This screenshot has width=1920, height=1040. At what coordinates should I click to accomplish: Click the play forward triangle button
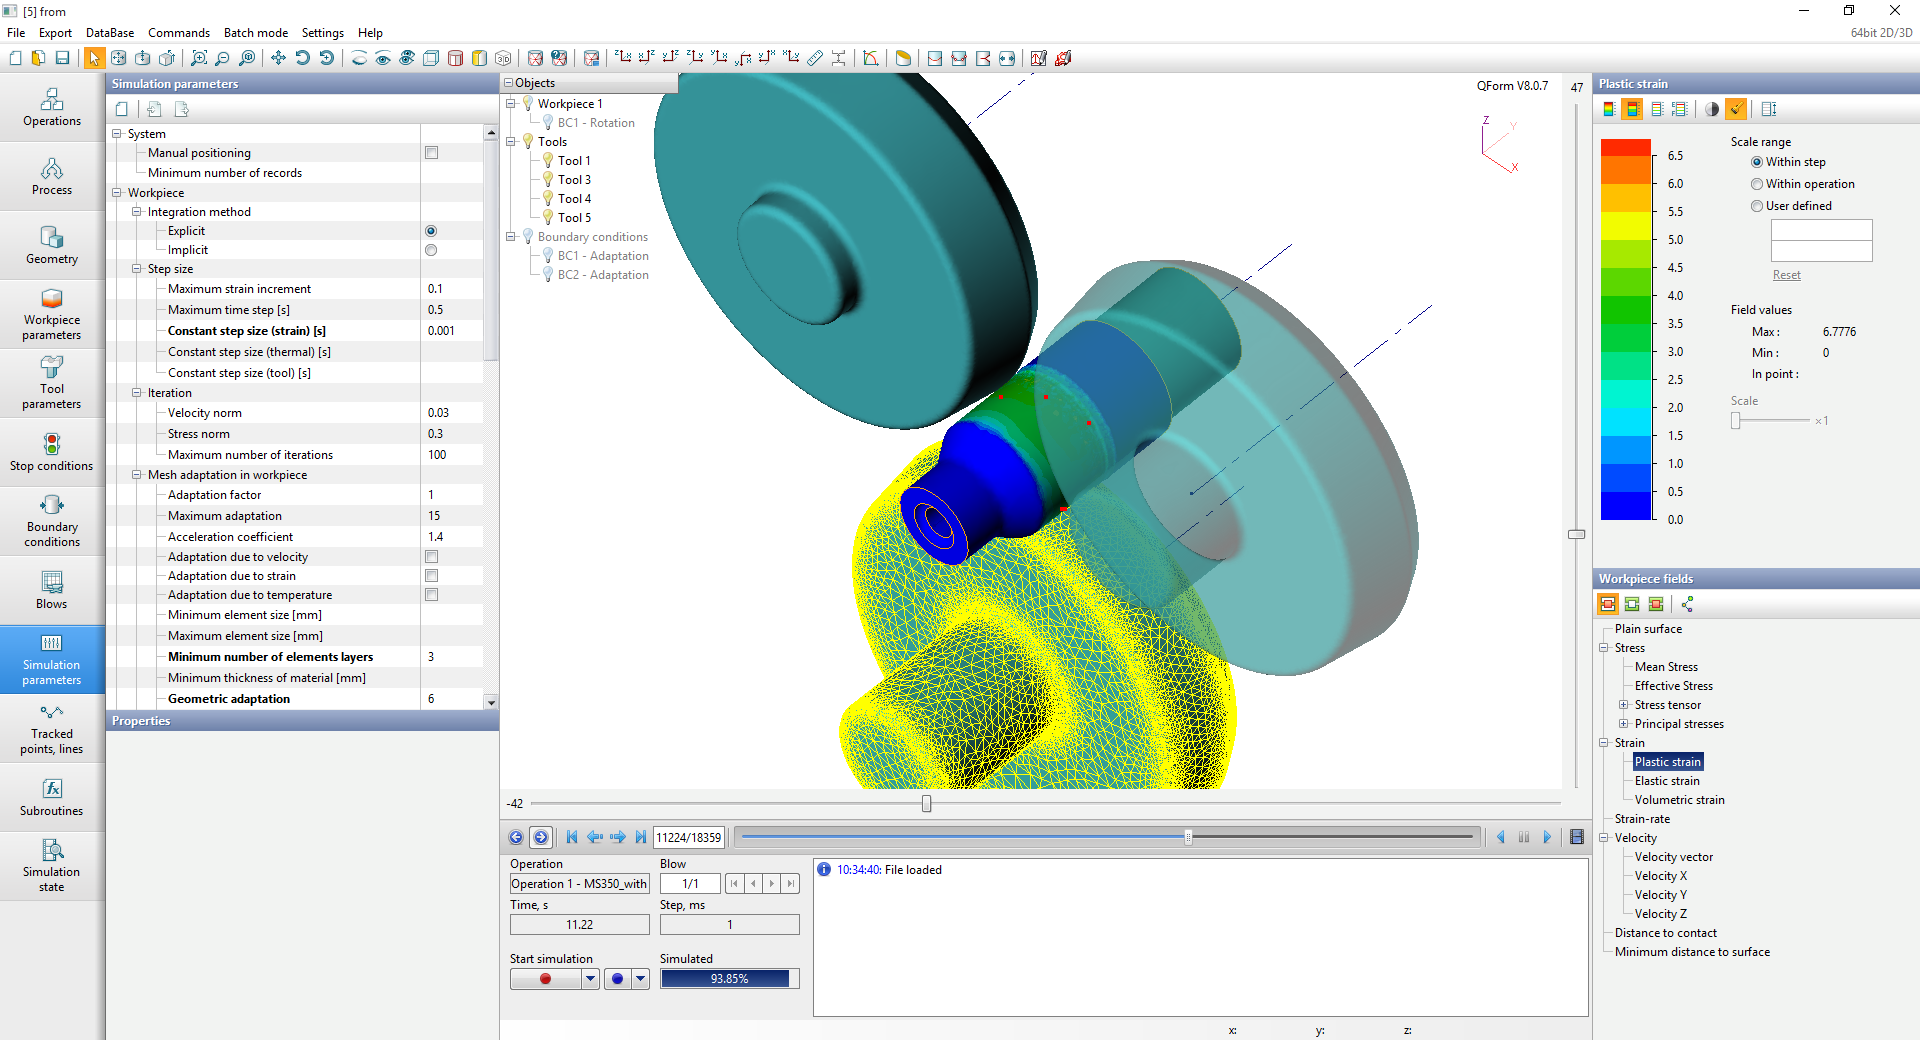click(x=1547, y=837)
